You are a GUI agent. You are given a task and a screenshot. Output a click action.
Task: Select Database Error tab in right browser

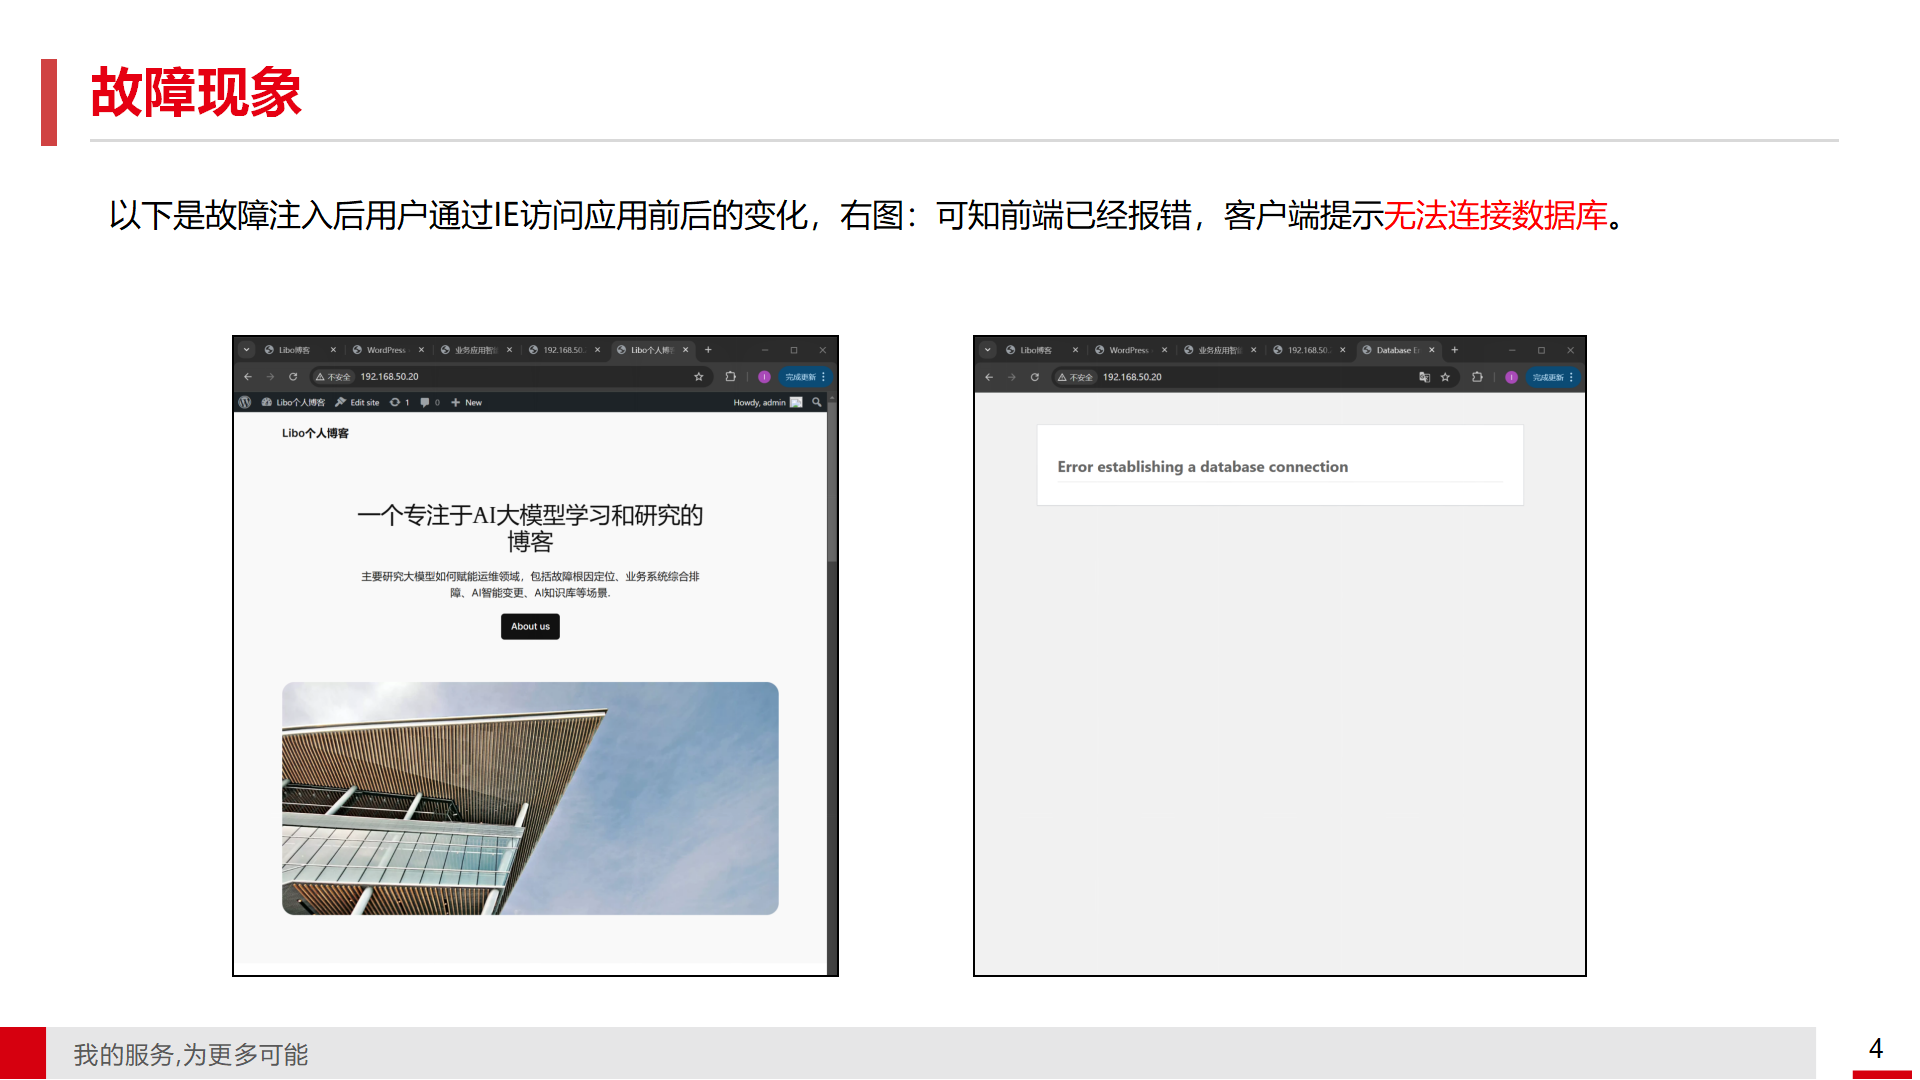(1396, 350)
